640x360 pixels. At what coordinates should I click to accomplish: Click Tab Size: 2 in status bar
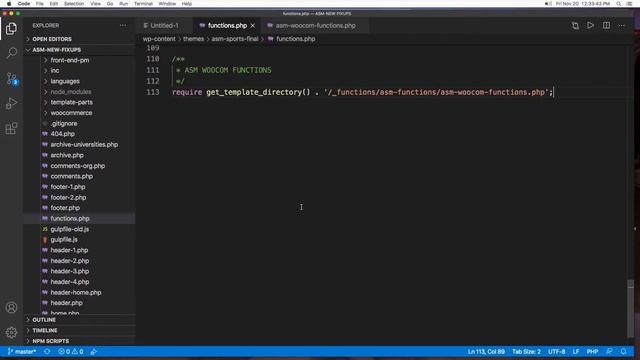(x=526, y=351)
